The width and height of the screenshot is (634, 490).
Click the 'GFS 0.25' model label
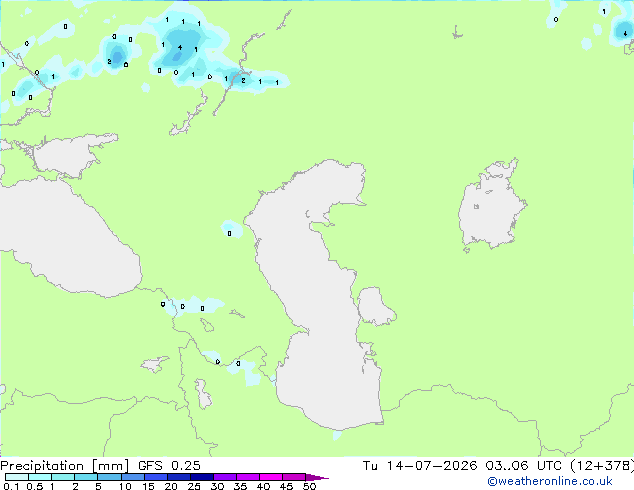169,466
